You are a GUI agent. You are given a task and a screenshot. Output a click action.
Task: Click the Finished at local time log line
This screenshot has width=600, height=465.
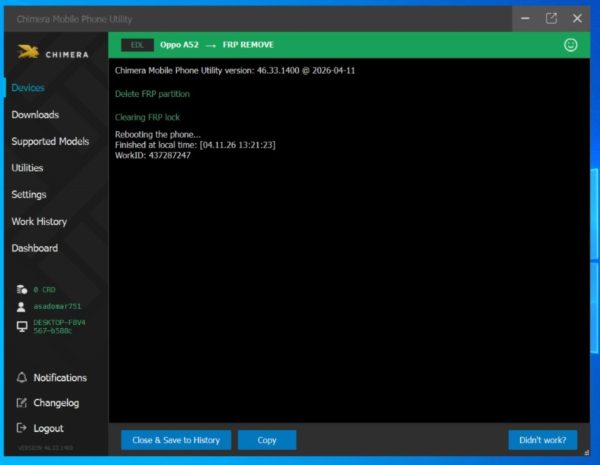tap(195, 145)
